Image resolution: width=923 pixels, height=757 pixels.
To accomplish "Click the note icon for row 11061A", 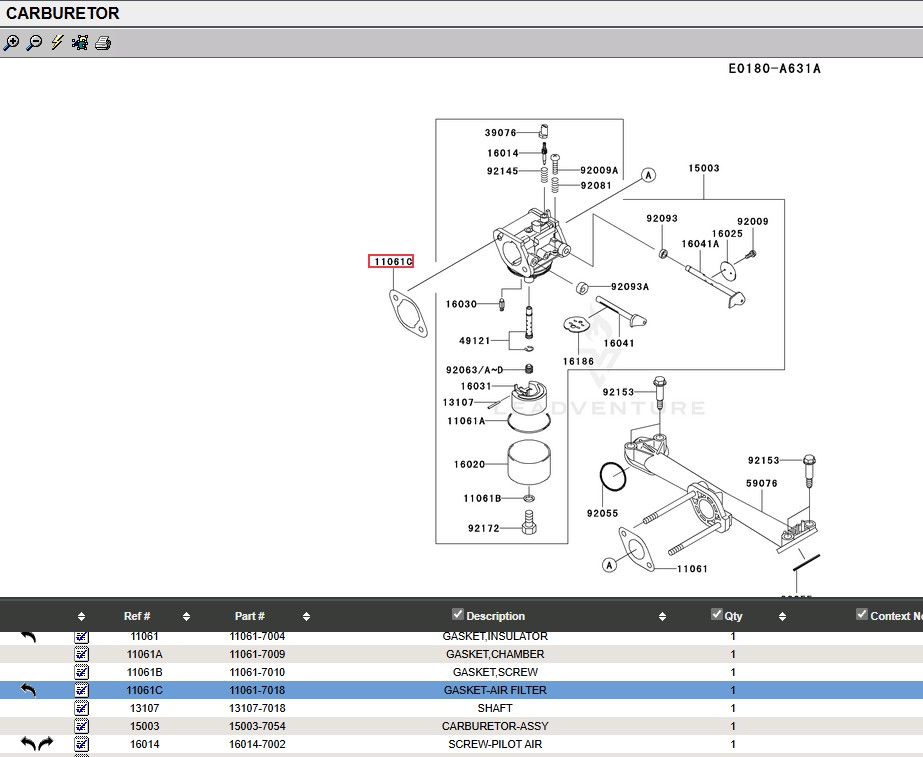I will pos(81,654).
